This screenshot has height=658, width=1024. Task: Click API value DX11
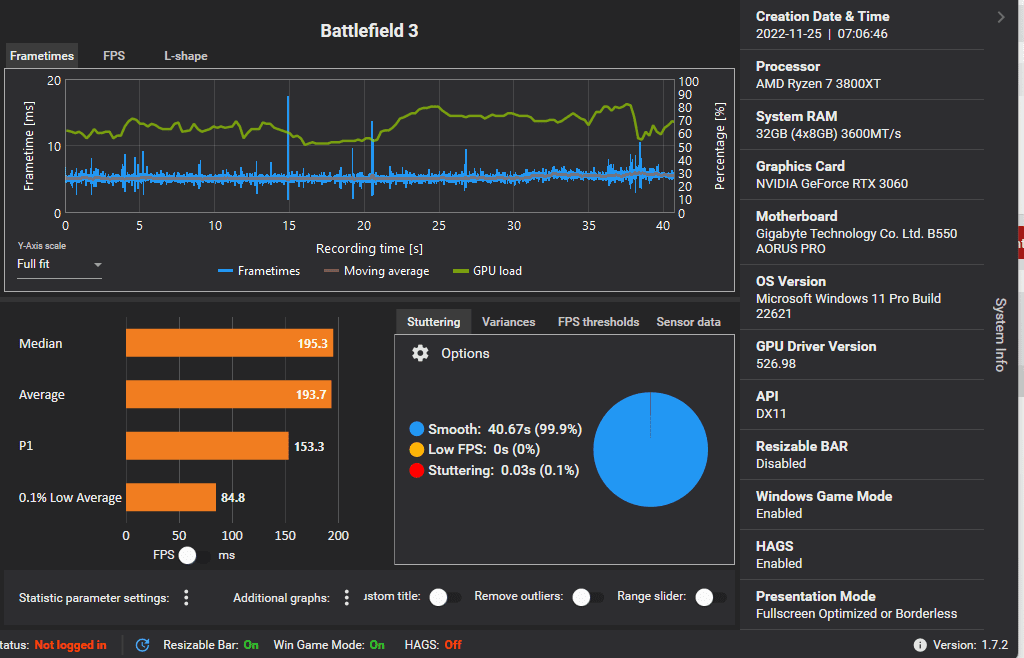click(771, 414)
